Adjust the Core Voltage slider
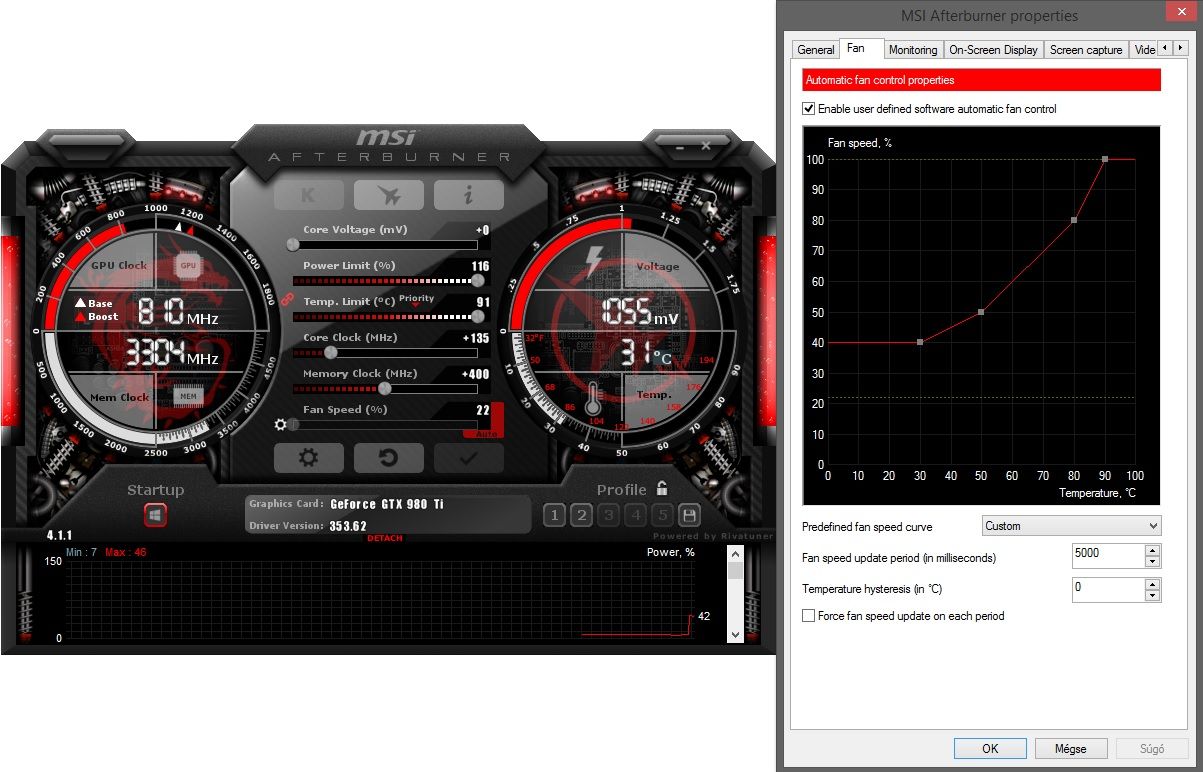Image resolution: width=1203 pixels, height=772 pixels. point(385,244)
